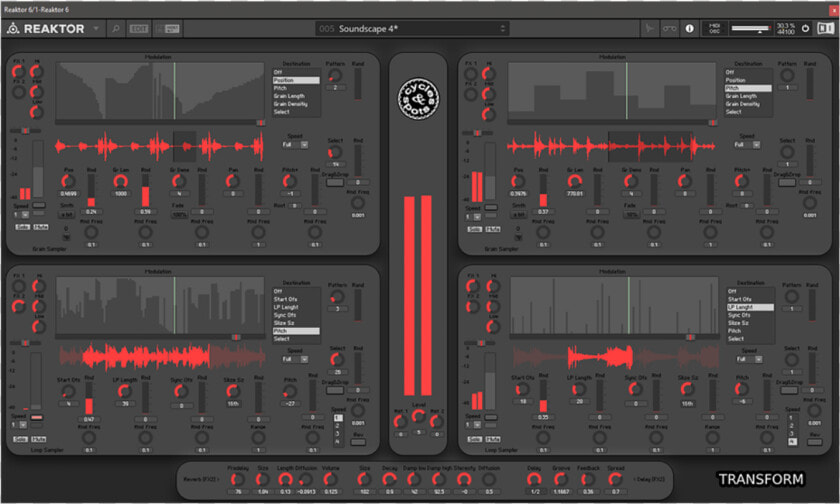Click Ret. 1 knob in center strip
The height and width of the screenshot is (504, 840).
[x=400, y=422]
